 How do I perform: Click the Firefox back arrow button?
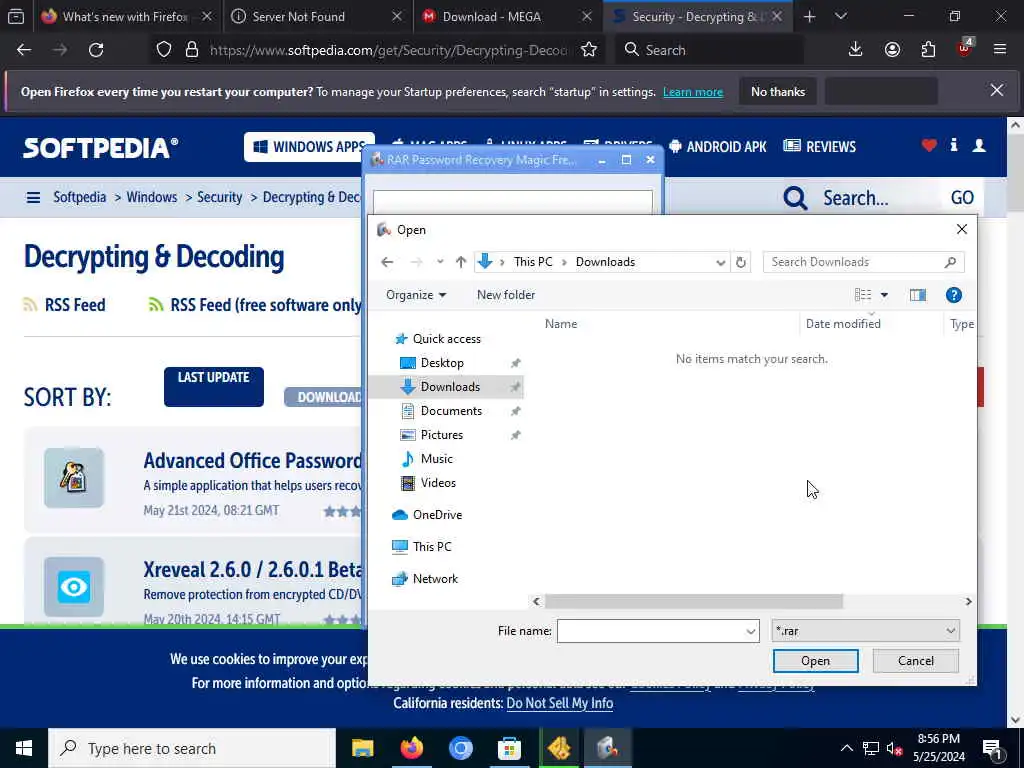24,50
